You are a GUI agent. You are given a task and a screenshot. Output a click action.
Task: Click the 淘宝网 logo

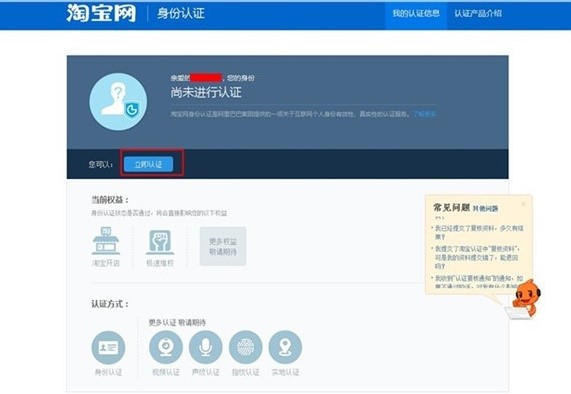coord(101,13)
